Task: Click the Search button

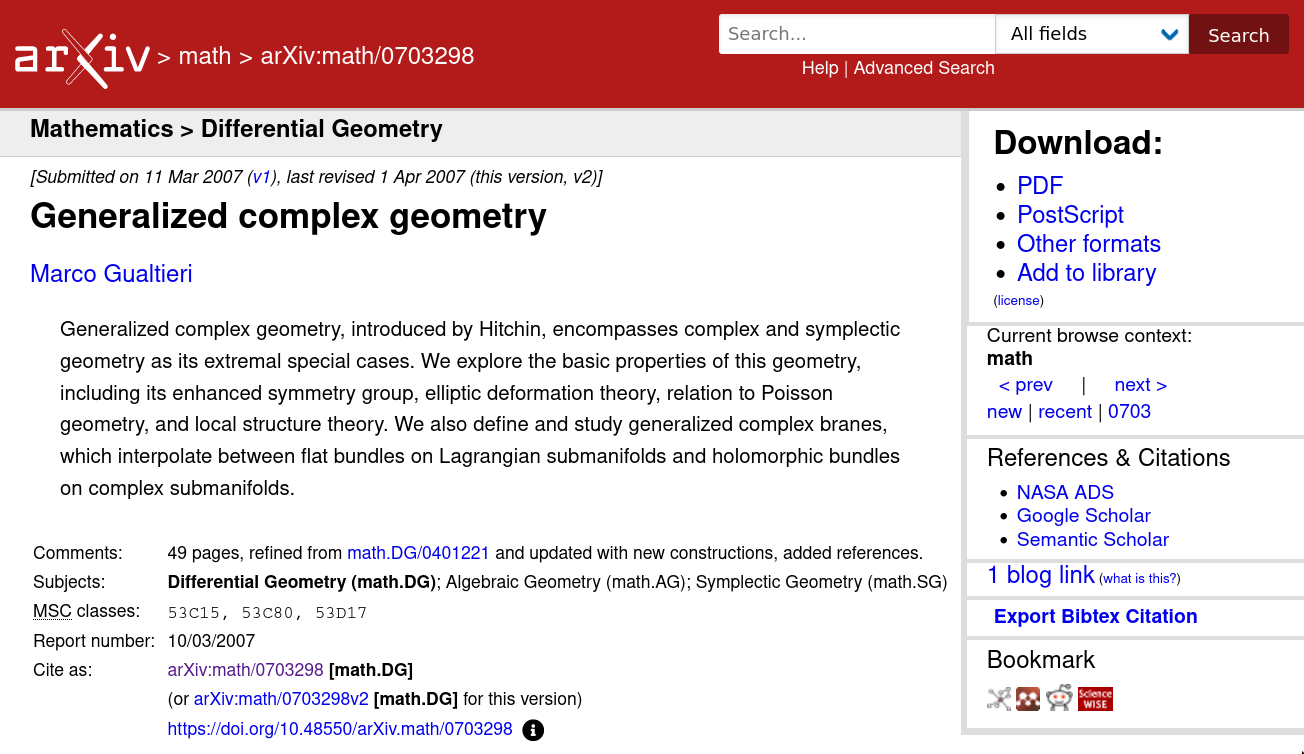Action: [x=1238, y=35]
